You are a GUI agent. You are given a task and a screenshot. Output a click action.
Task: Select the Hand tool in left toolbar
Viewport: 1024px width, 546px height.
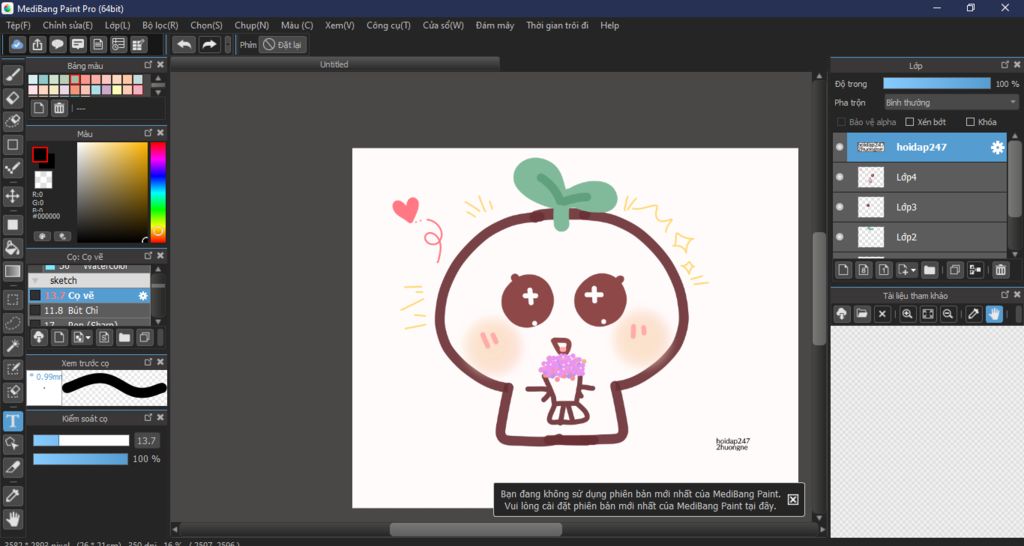tap(13, 519)
